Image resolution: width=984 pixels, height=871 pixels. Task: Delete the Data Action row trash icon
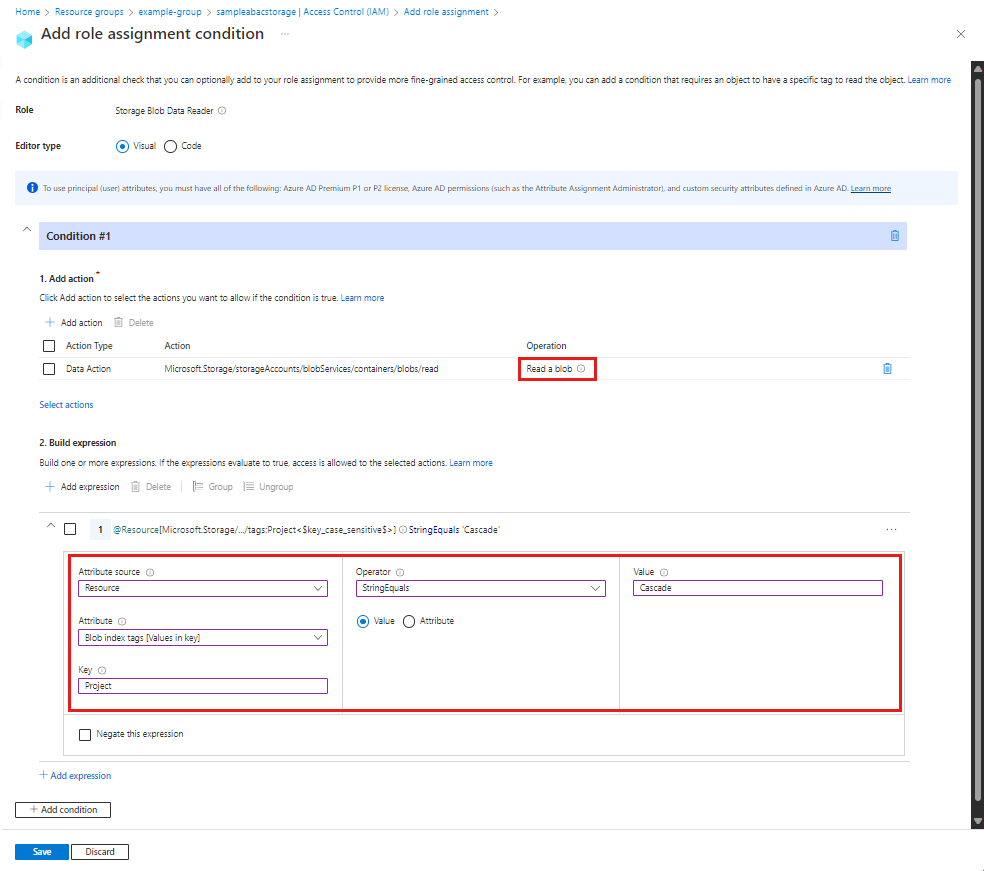886,368
